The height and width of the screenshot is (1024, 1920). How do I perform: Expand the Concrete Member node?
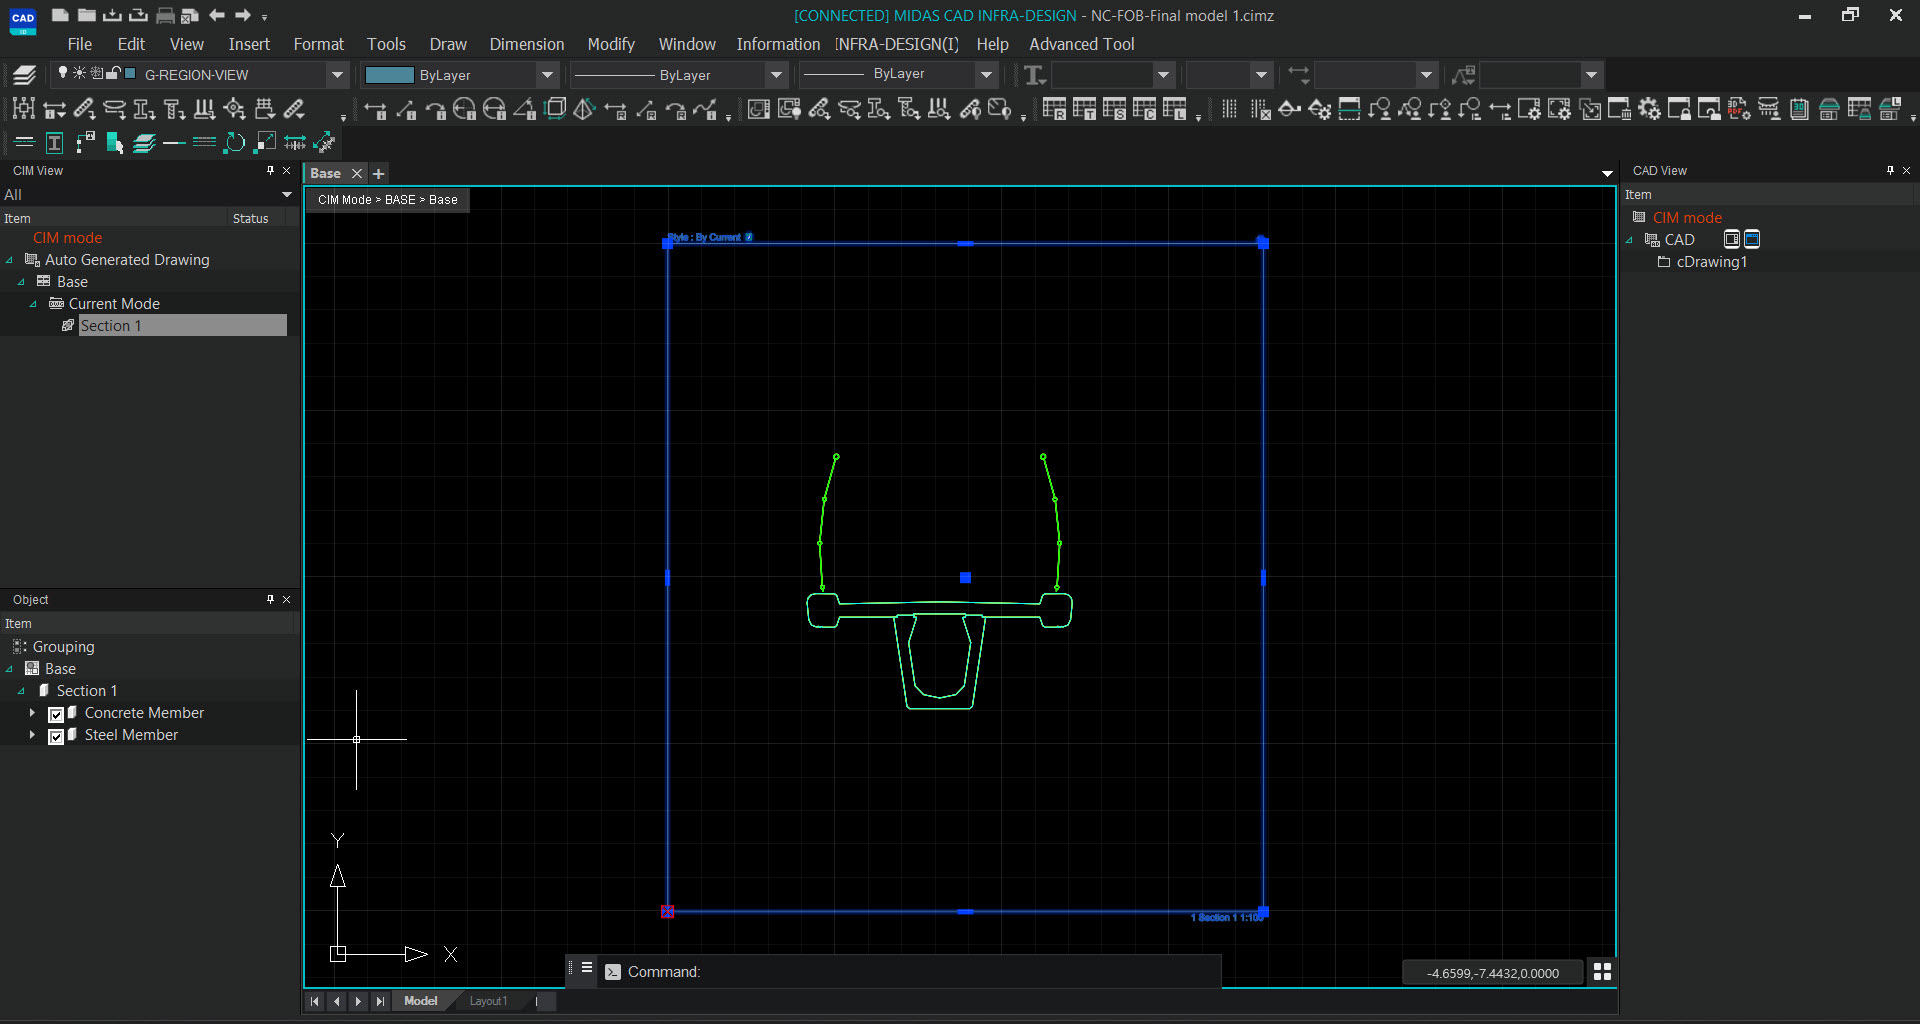point(32,713)
